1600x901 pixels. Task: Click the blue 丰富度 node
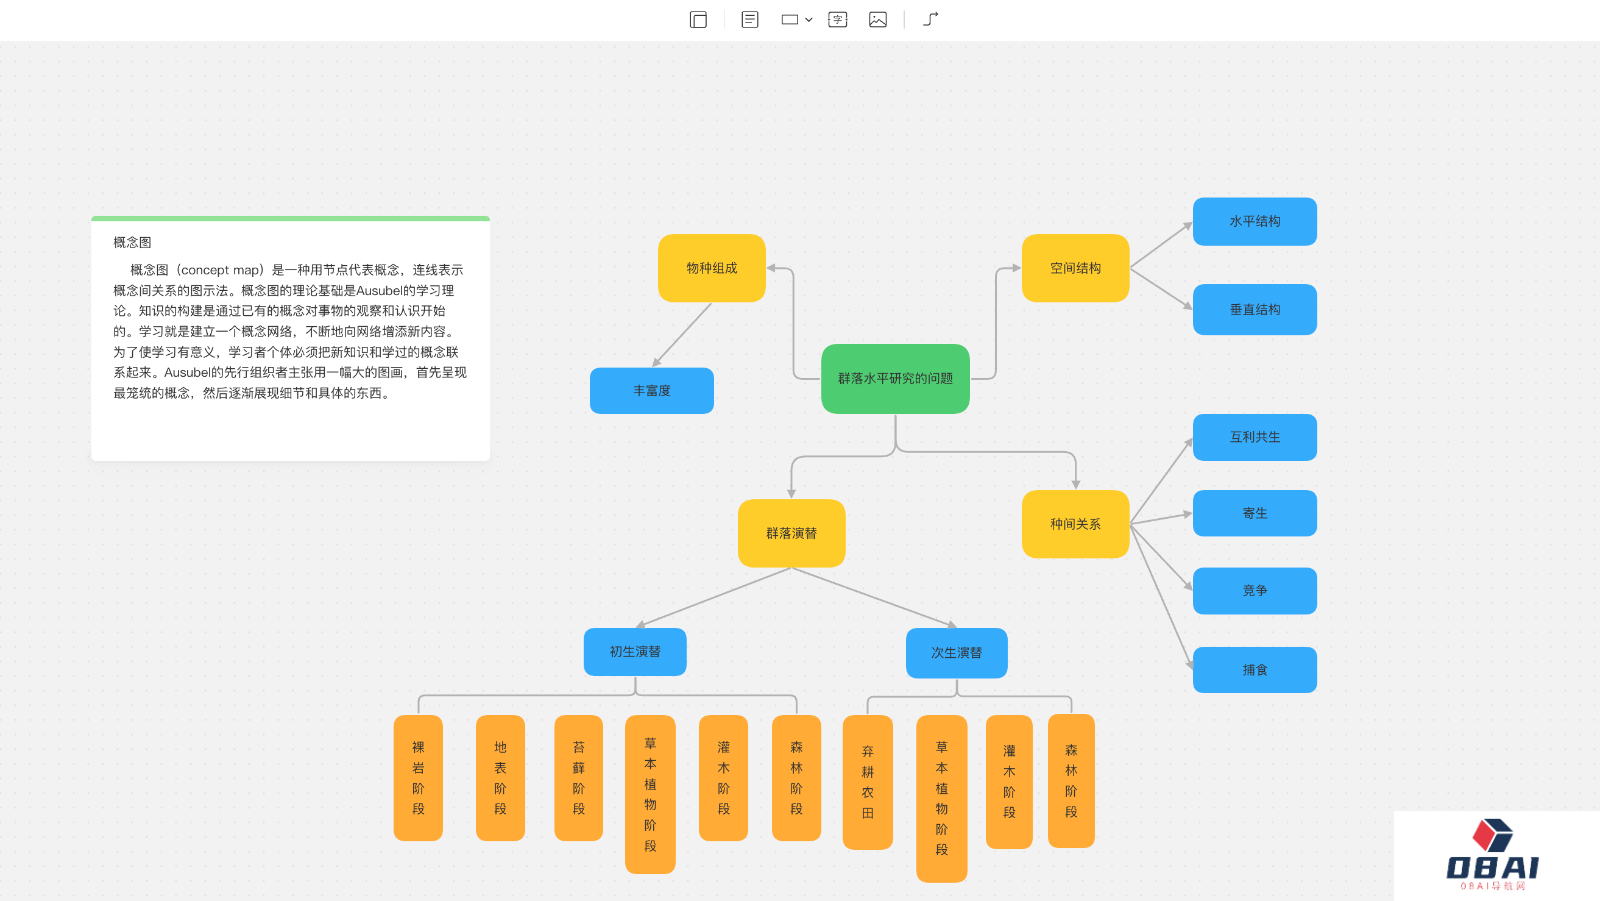(651, 391)
